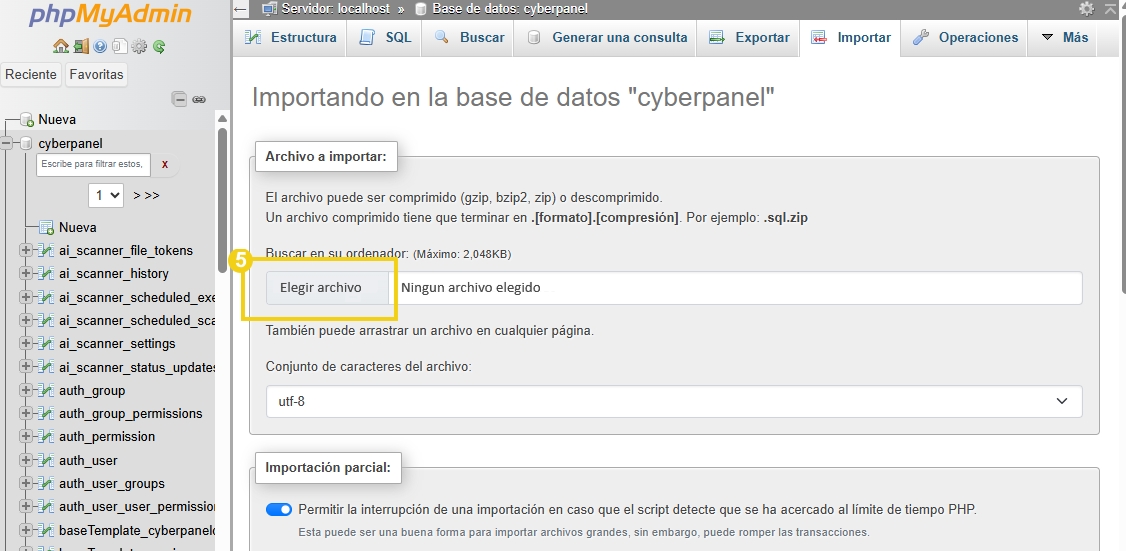This screenshot has width=1126, height=551.
Task: Collapse the cyberpanel database node
Action: 7,143
